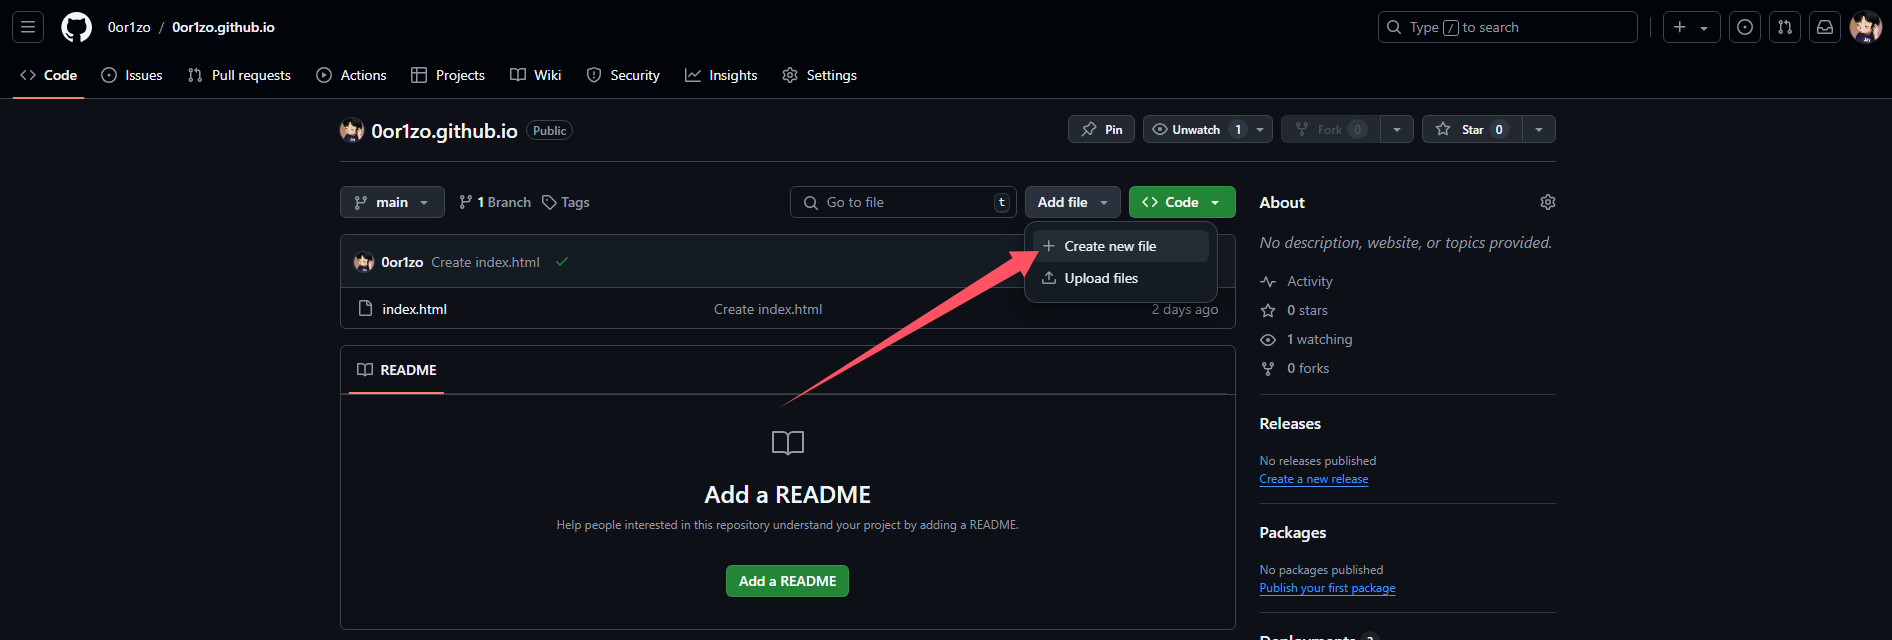Choose Upload files menu item
Screen dimensions: 1892x640
1120,278
